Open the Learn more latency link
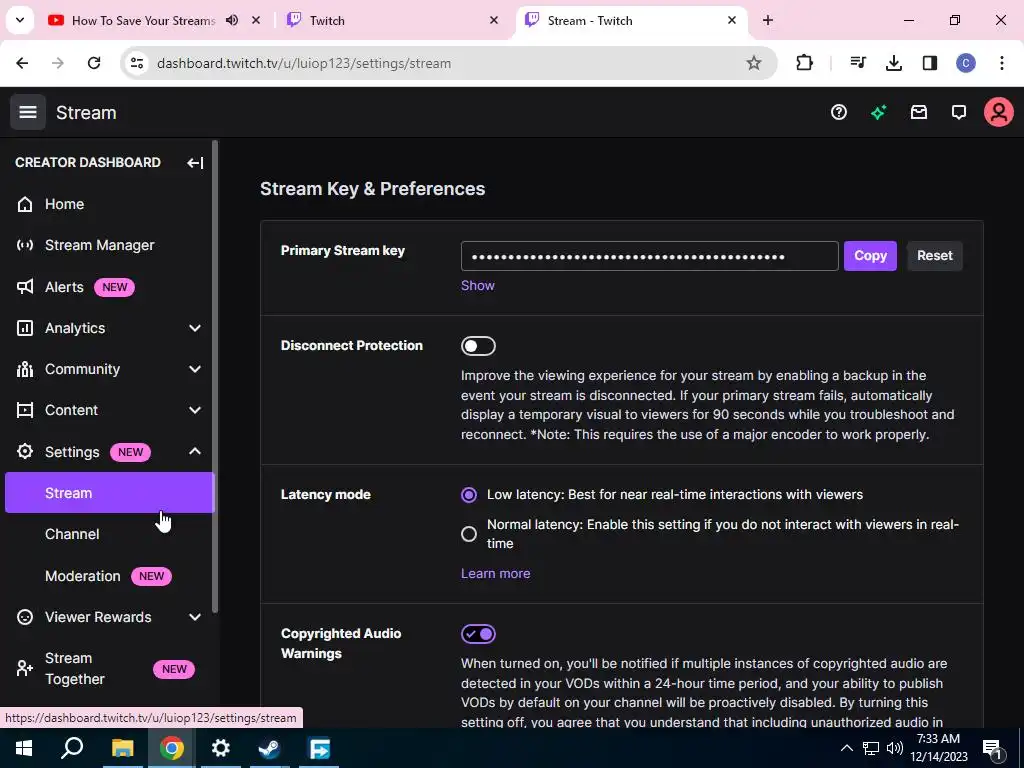1024x768 pixels. click(x=496, y=573)
